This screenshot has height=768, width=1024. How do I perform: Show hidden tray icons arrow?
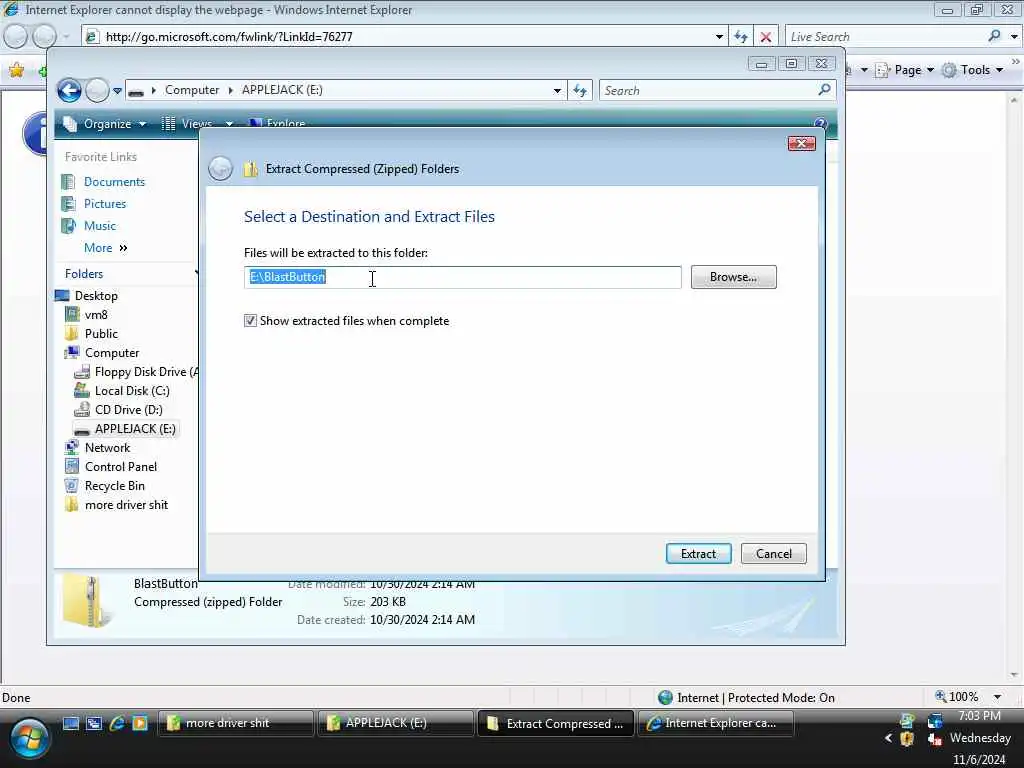[888, 738]
